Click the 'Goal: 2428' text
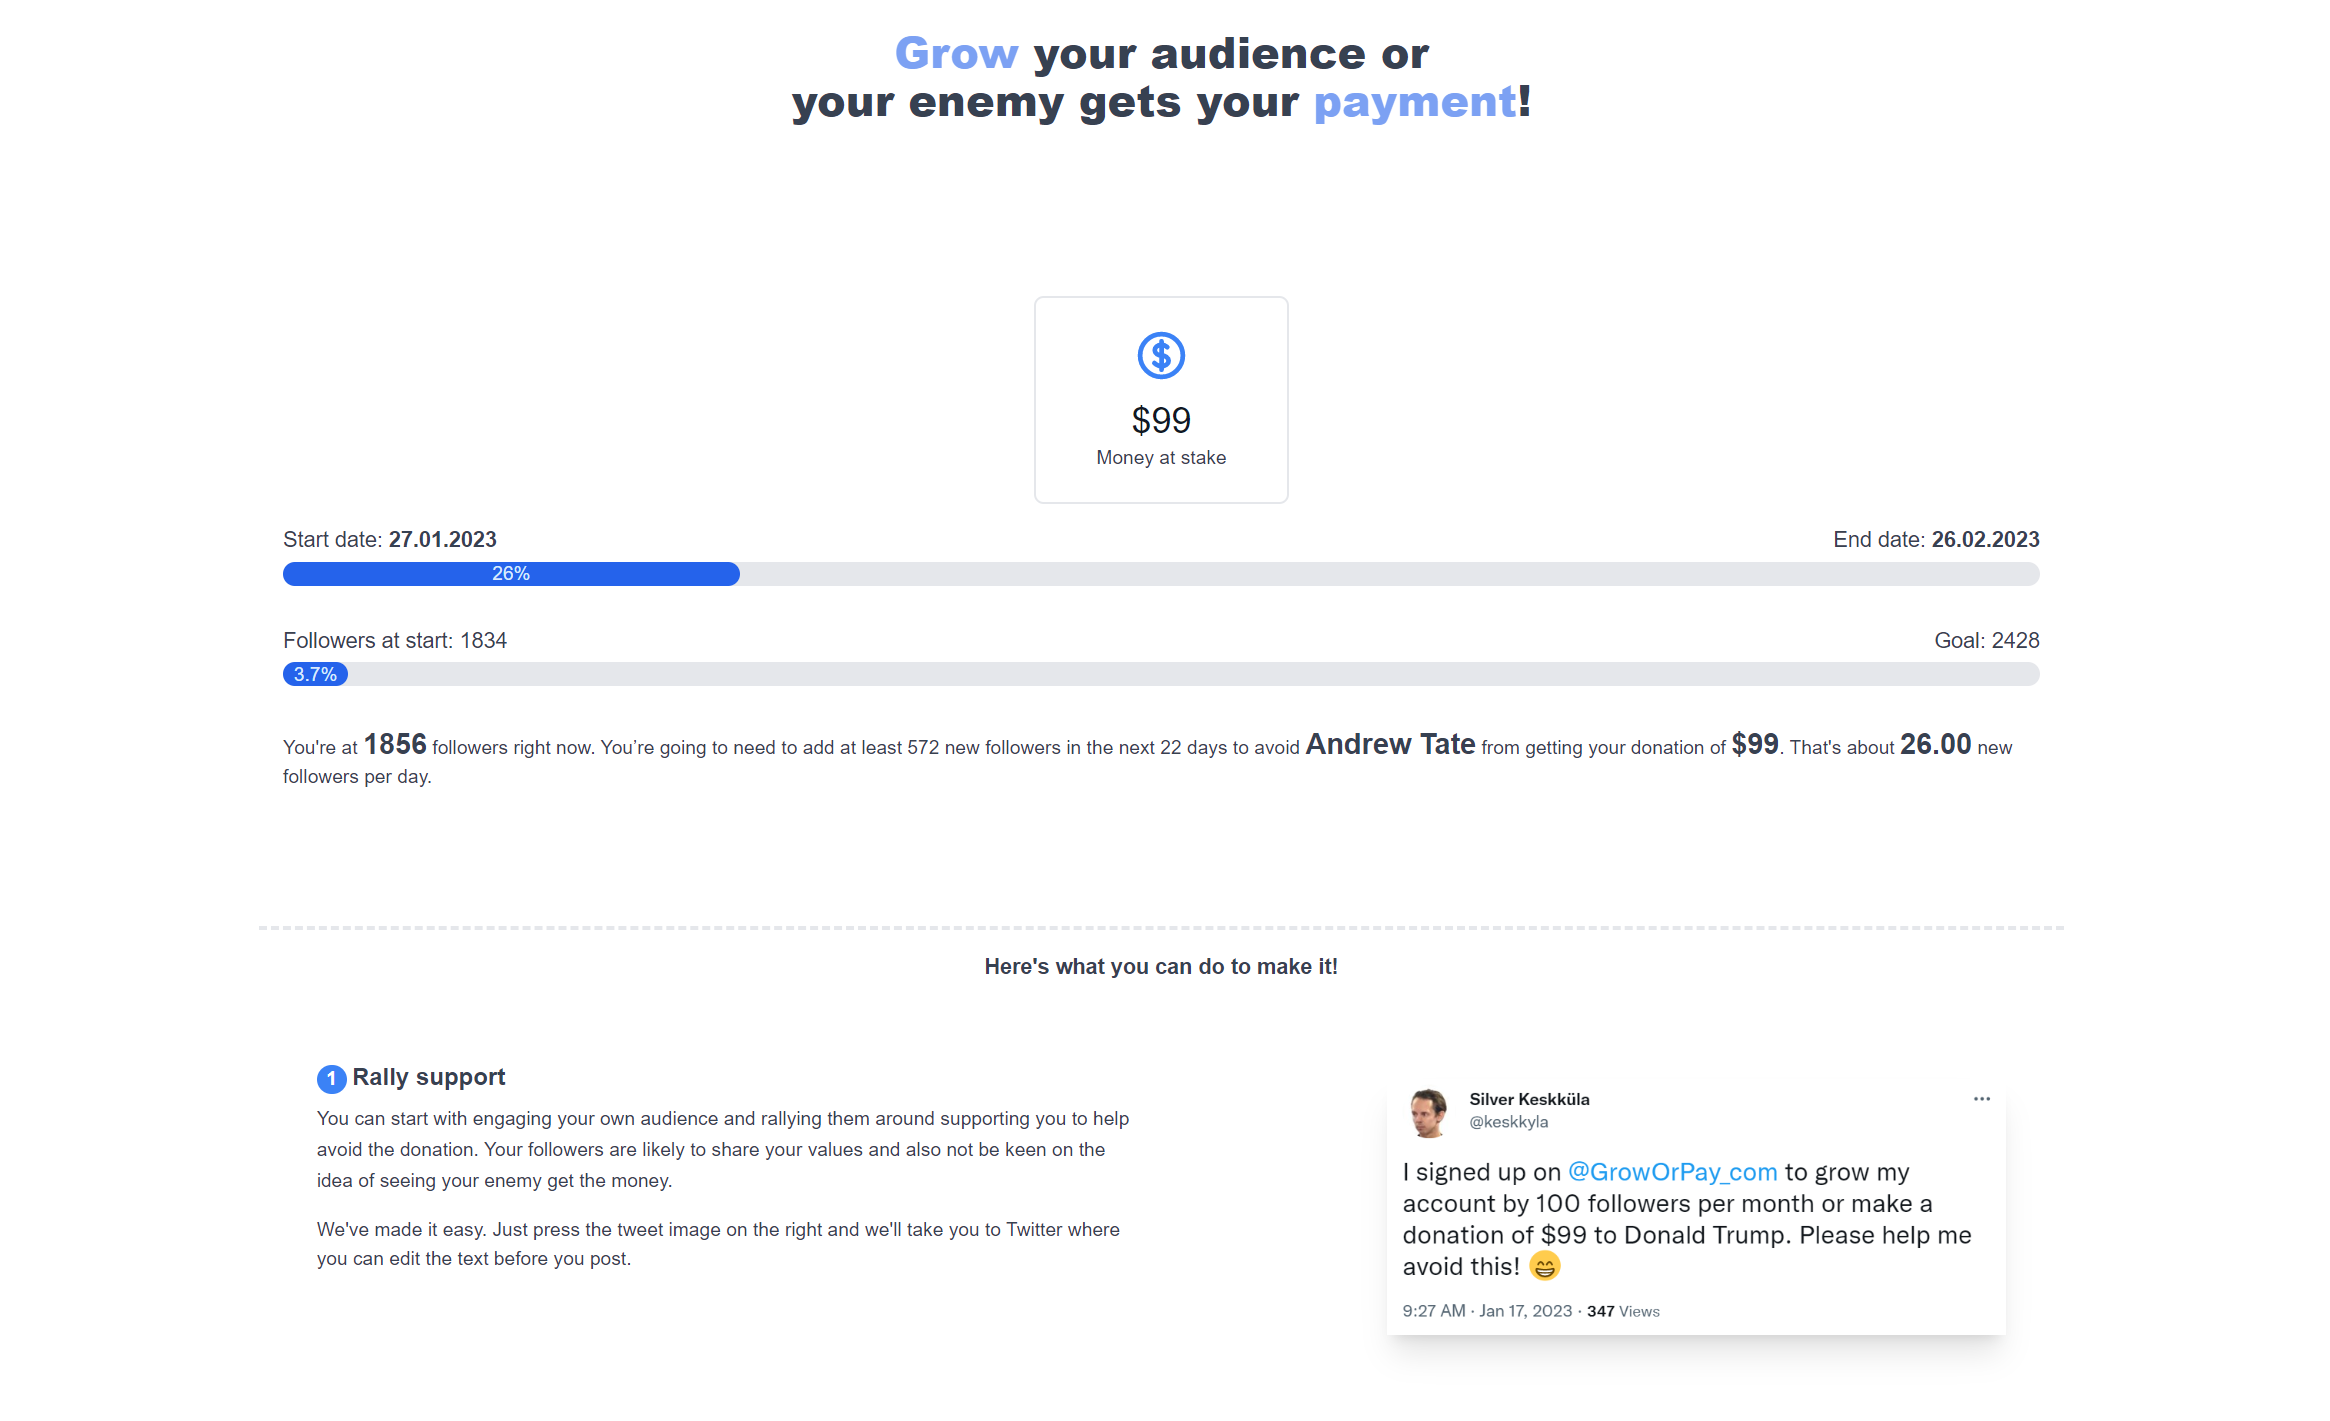The height and width of the screenshot is (1421, 2330). click(x=1987, y=641)
